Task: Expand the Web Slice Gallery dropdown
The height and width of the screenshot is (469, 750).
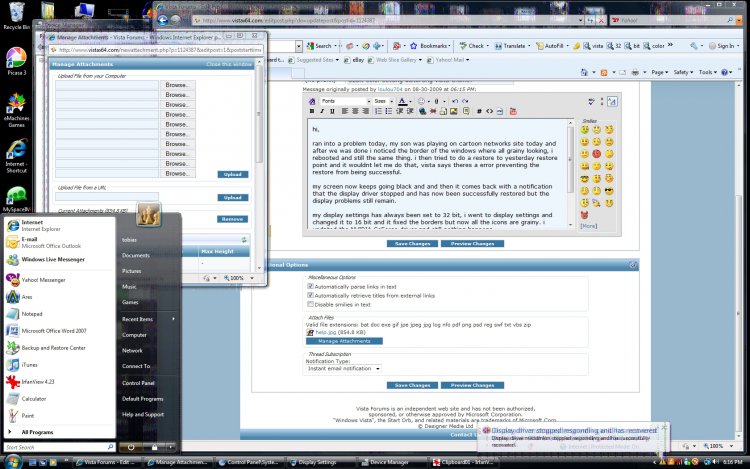Action: point(420,60)
